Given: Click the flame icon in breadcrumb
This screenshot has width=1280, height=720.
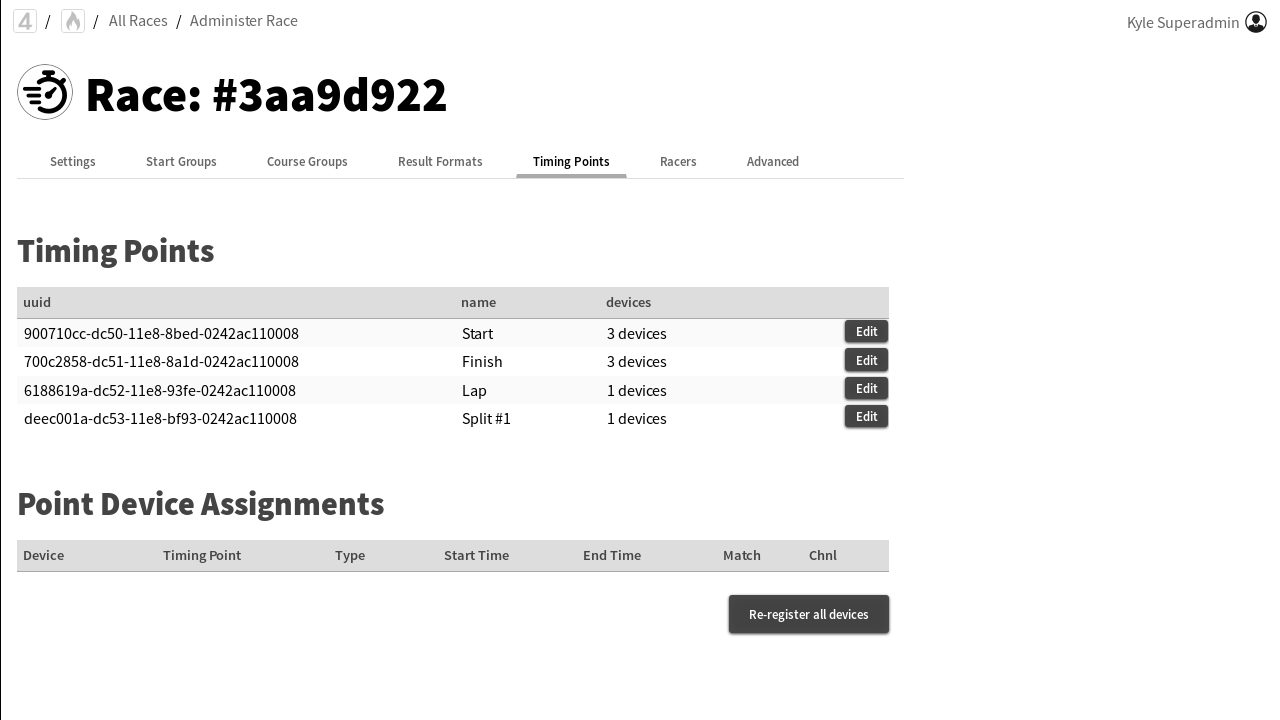Looking at the screenshot, I should 73,21.
